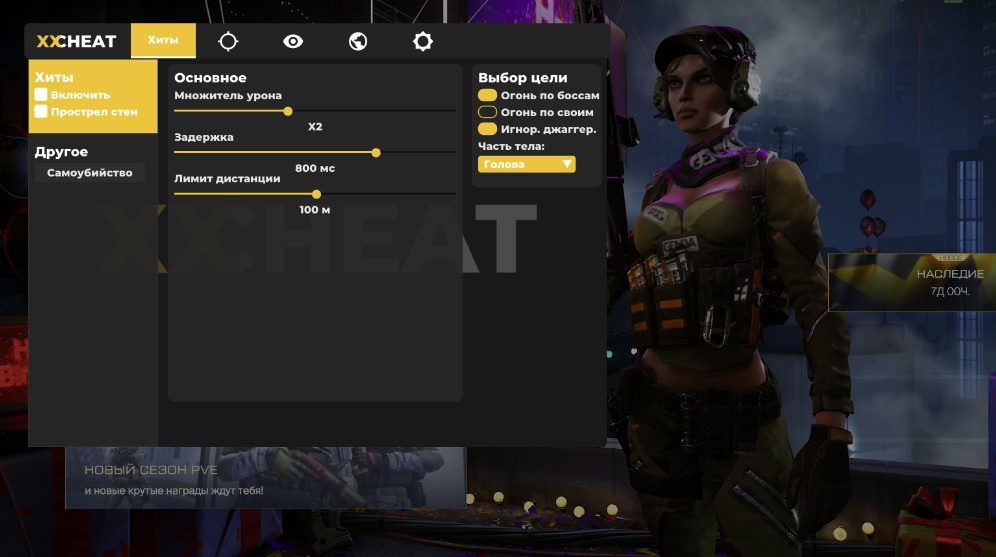Click the XXCHEAT logo
Image resolution: width=996 pixels, height=557 pixels.
tap(76, 41)
